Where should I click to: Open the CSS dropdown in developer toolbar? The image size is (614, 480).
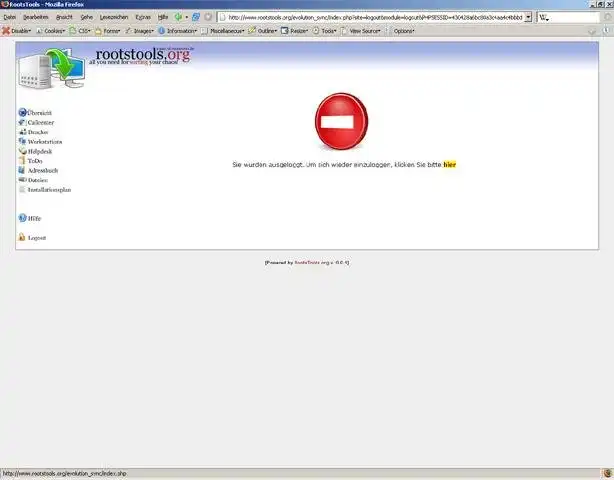point(80,31)
